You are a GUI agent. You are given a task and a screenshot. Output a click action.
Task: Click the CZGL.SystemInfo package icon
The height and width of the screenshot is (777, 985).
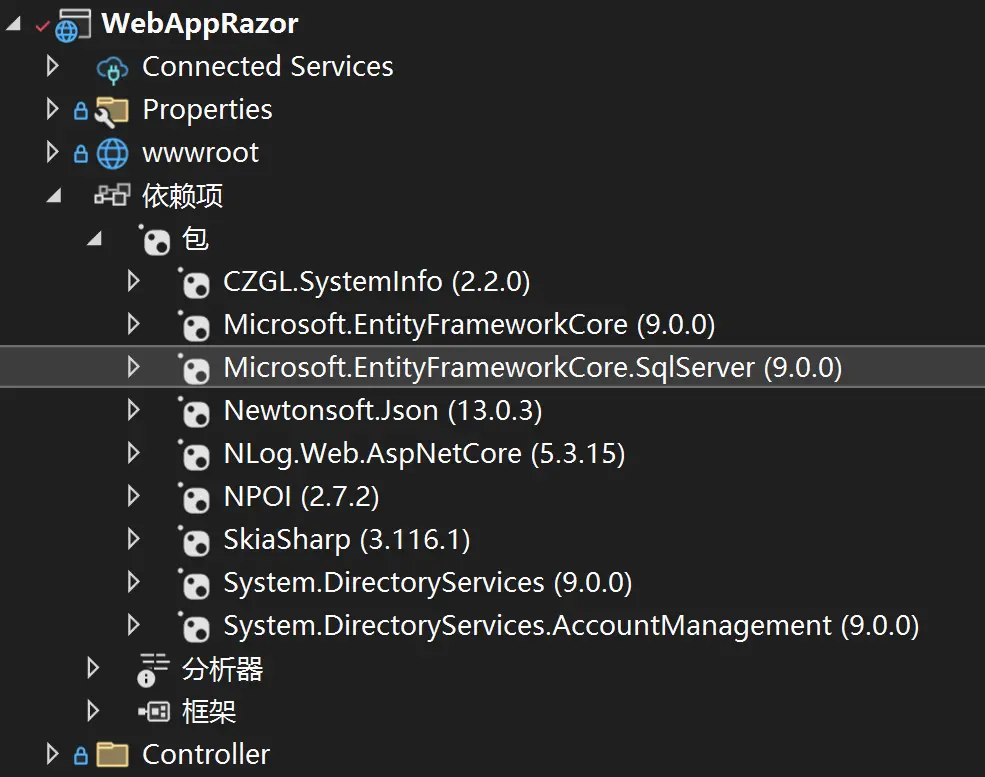click(x=193, y=283)
